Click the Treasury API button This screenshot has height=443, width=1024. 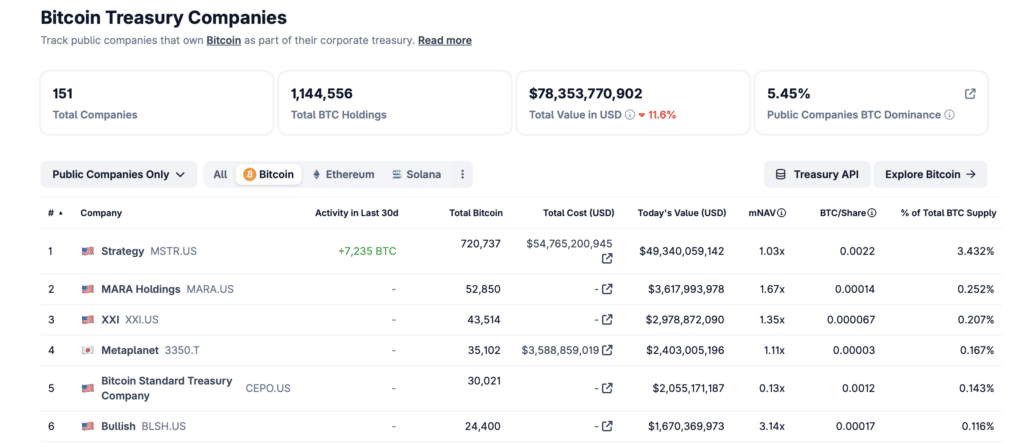click(x=817, y=174)
